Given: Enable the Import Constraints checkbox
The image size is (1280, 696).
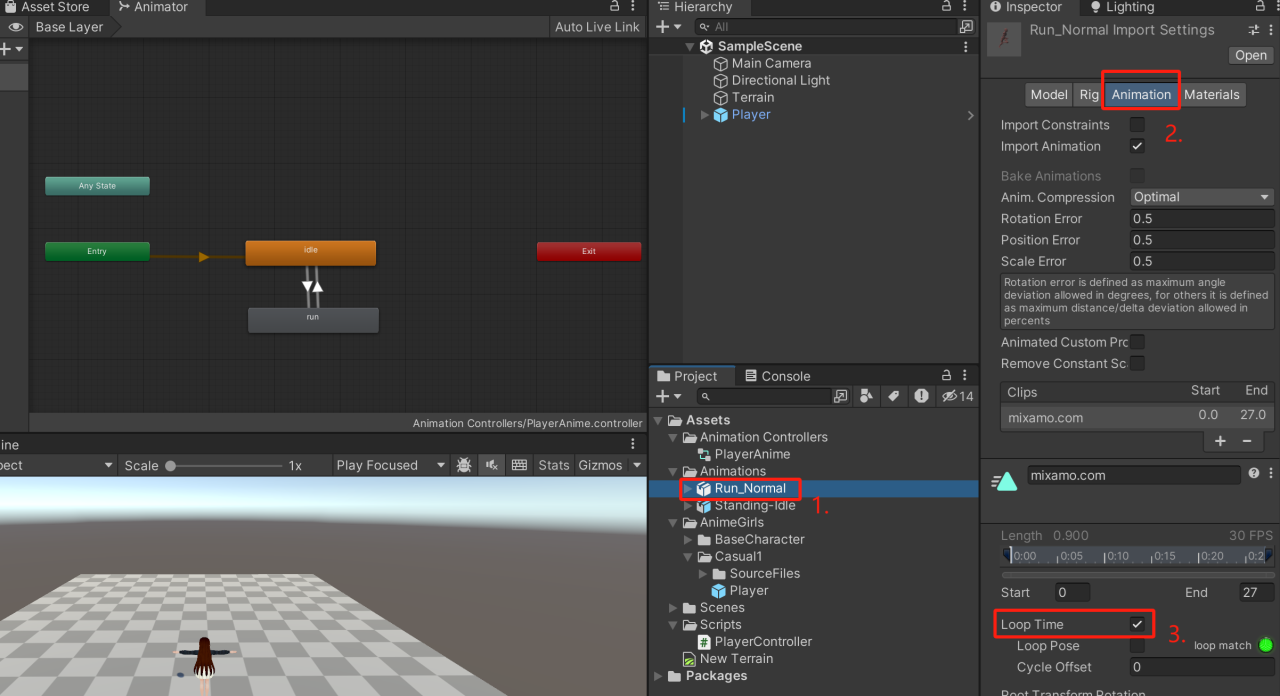Looking at the screenshot, I should tap(1137, 125).
